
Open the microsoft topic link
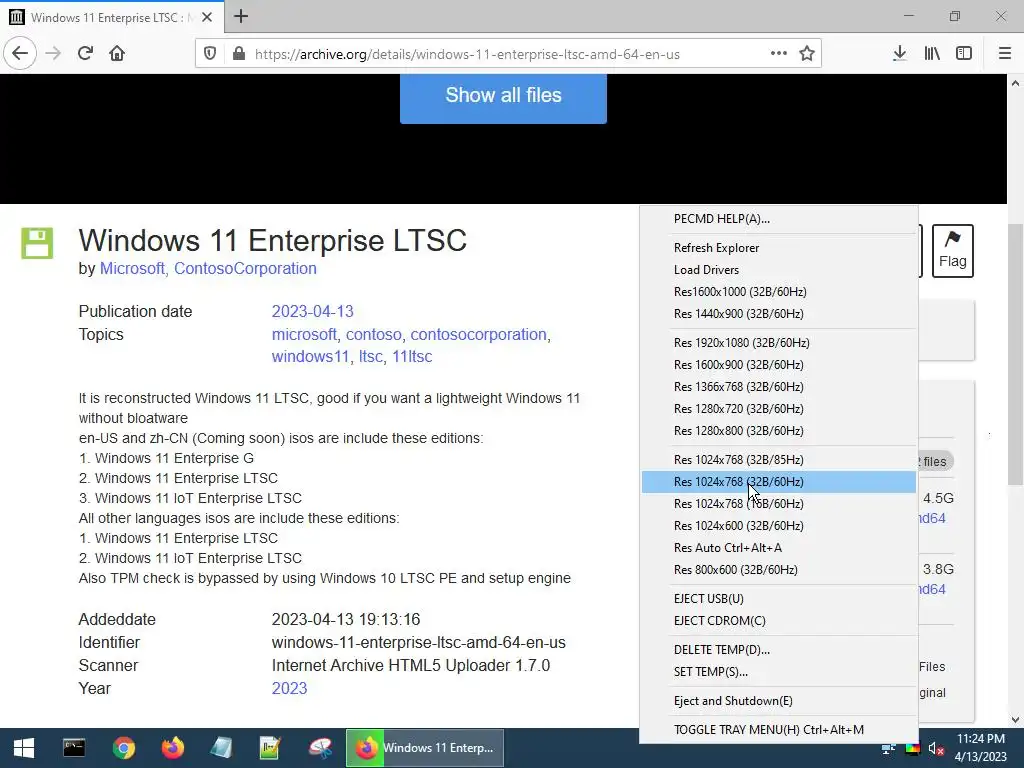tap(304, 334)
